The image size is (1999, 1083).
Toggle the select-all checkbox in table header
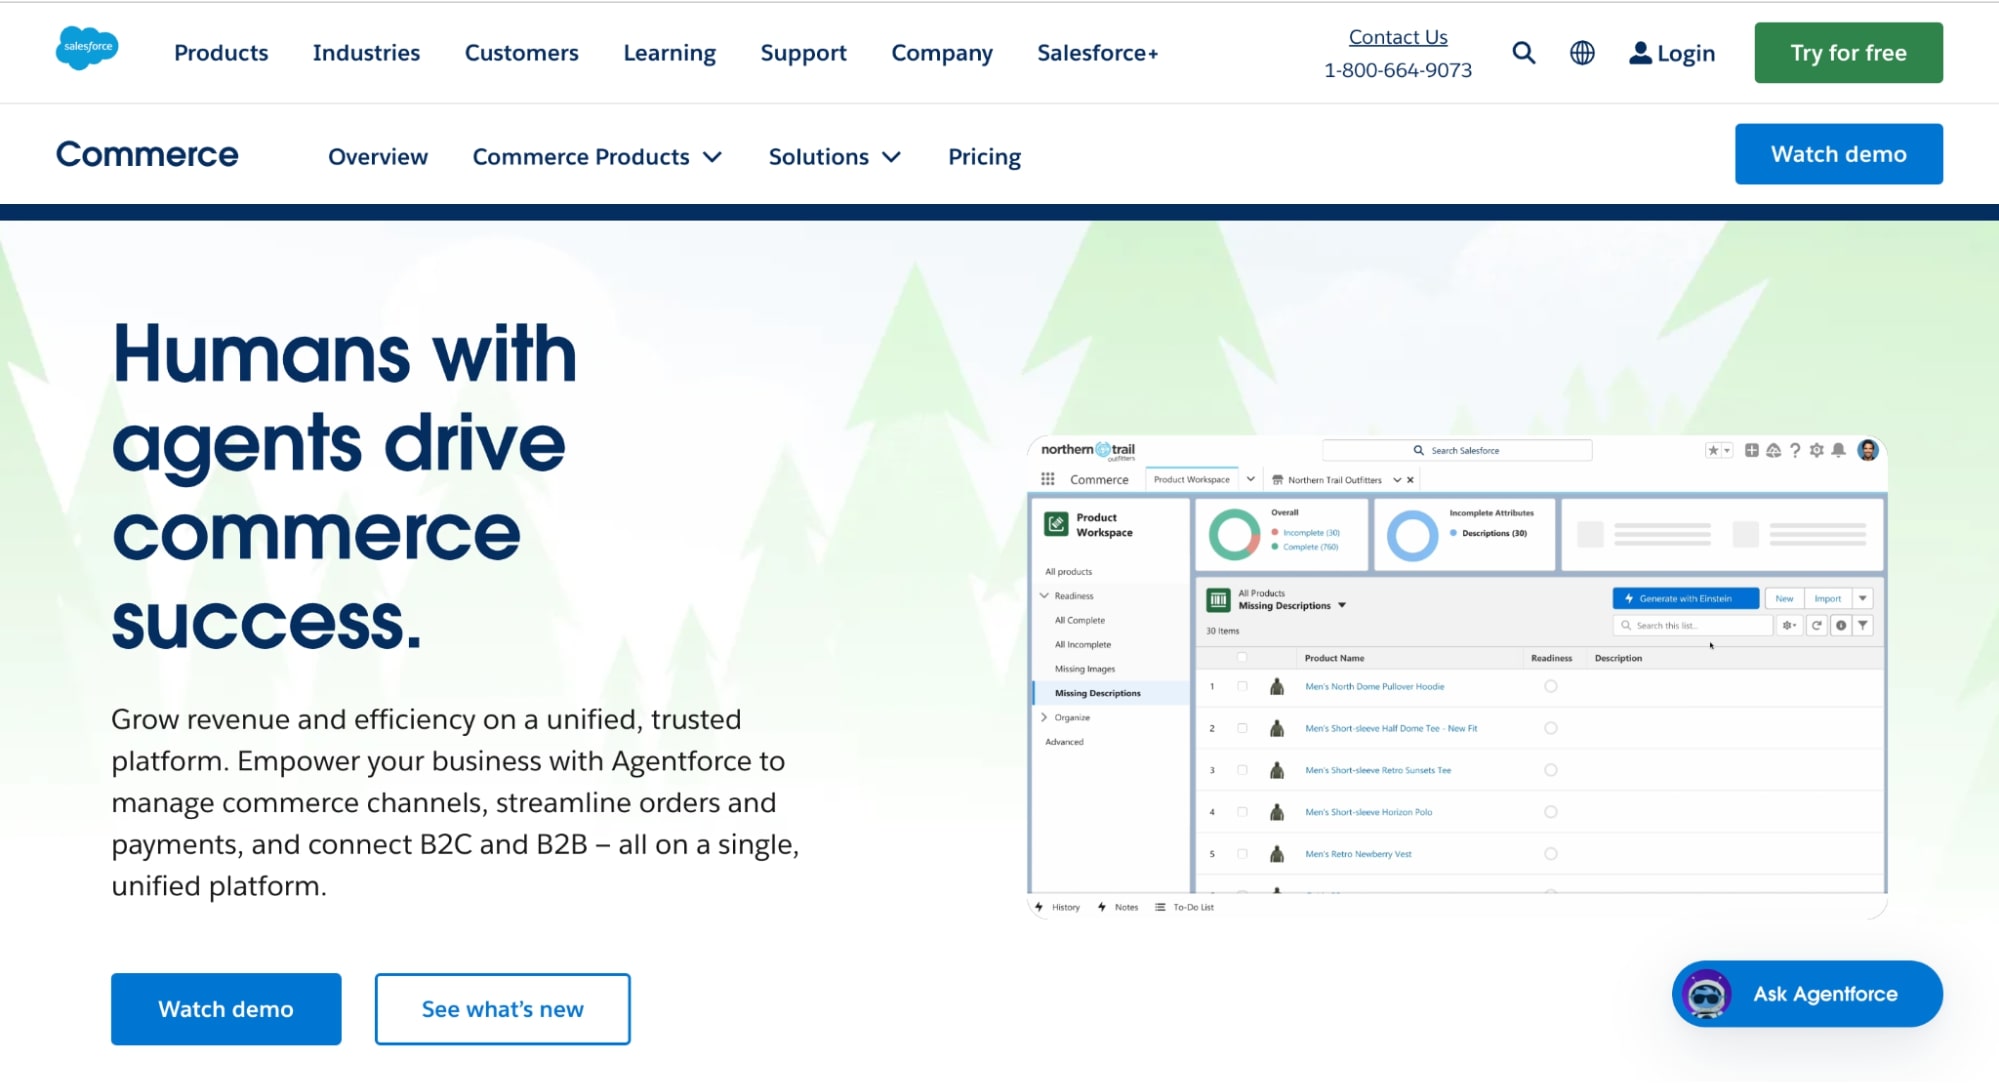point(1242,657)
